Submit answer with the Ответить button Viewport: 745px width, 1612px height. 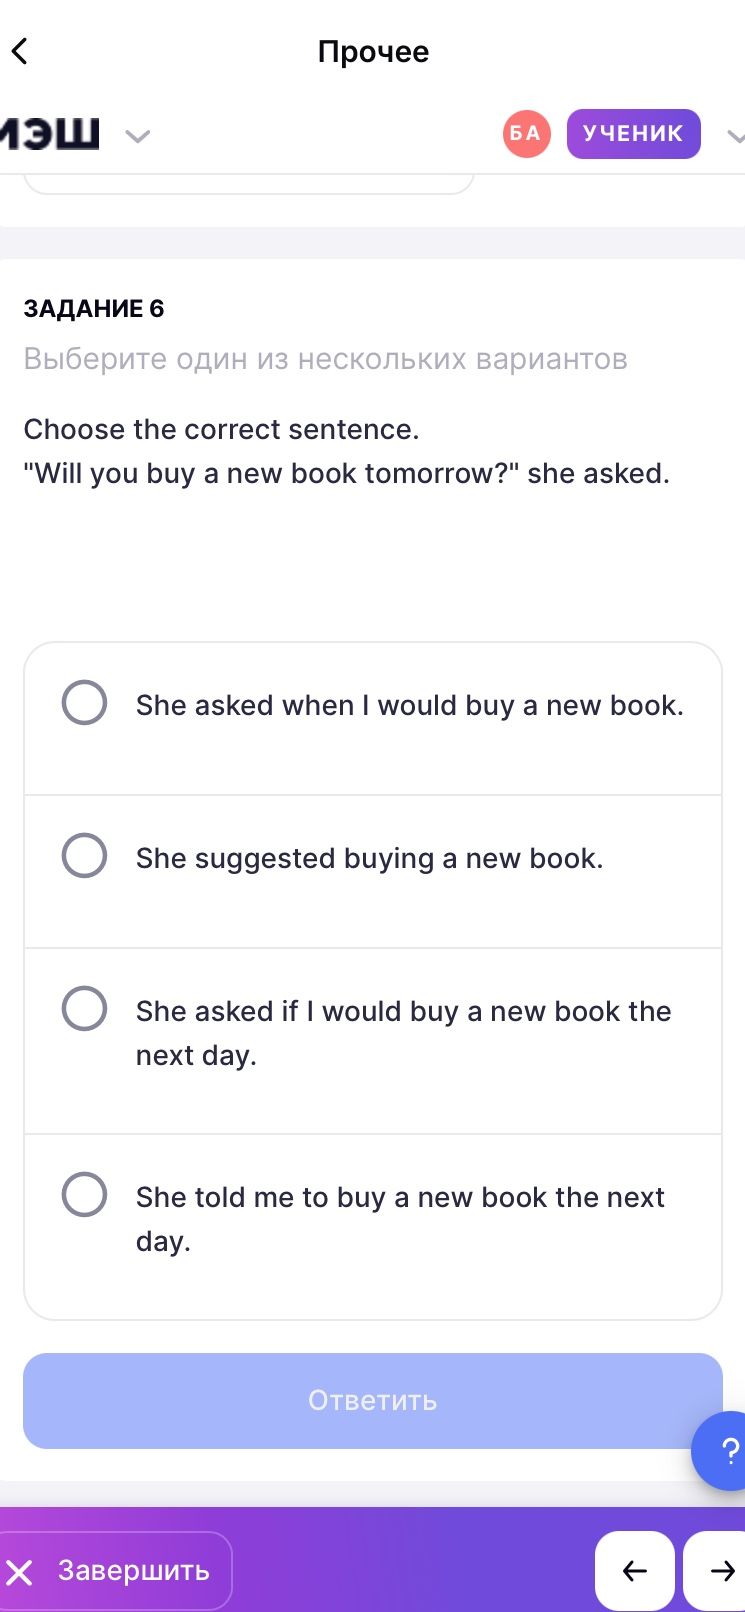tap(372, 1400)
